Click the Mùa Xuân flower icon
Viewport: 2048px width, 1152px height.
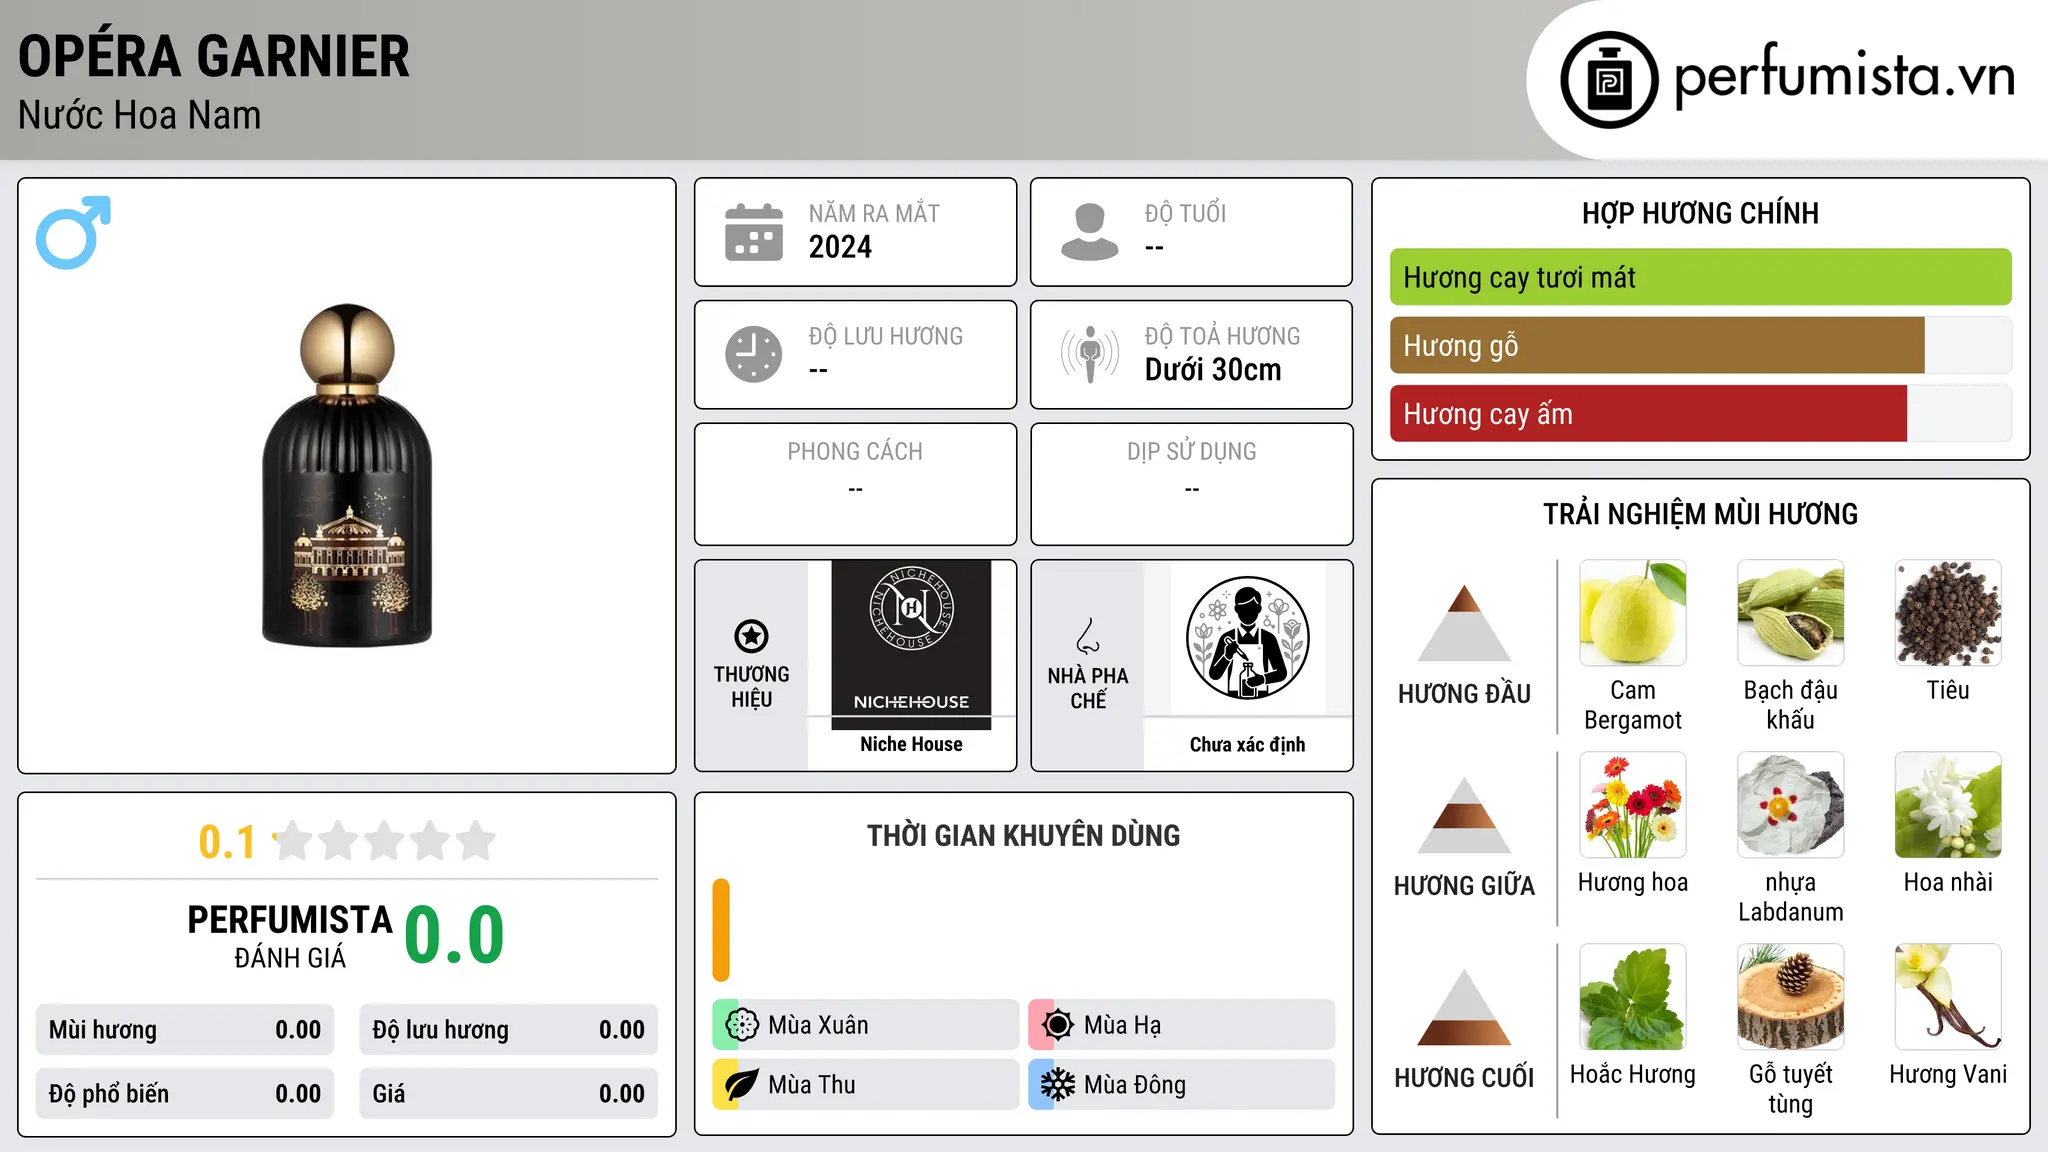click(x=741, y=1025)
